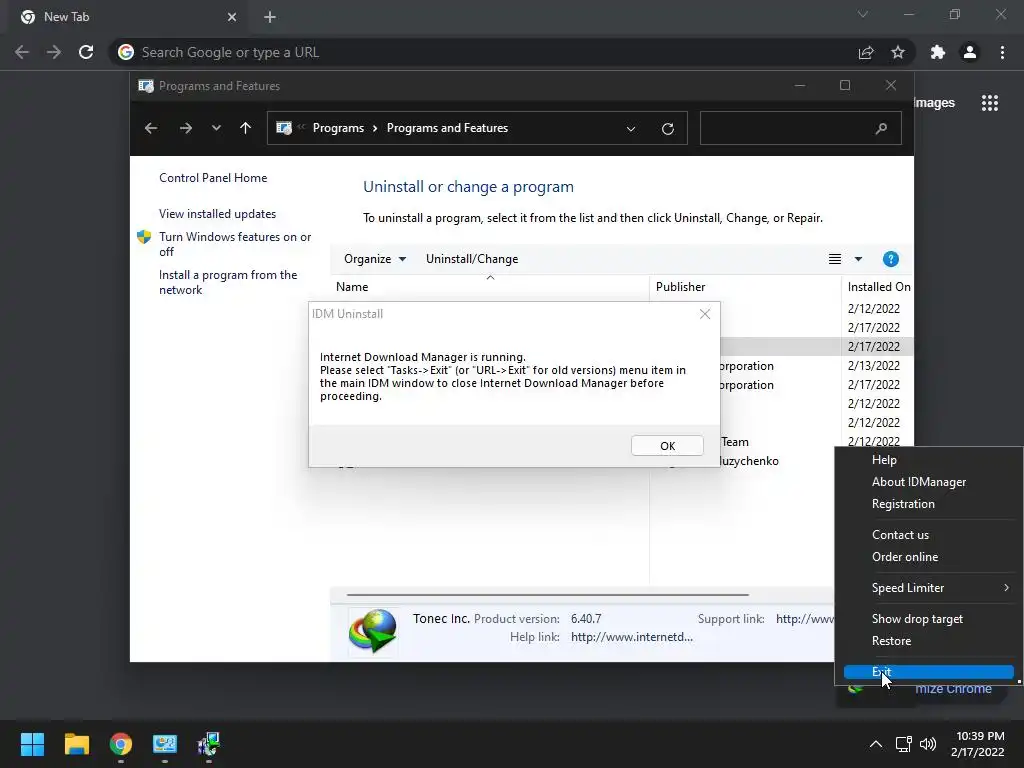Open Chrome tab search dropdown arrow
This screenshot has height=768, width=1024.
863,14
